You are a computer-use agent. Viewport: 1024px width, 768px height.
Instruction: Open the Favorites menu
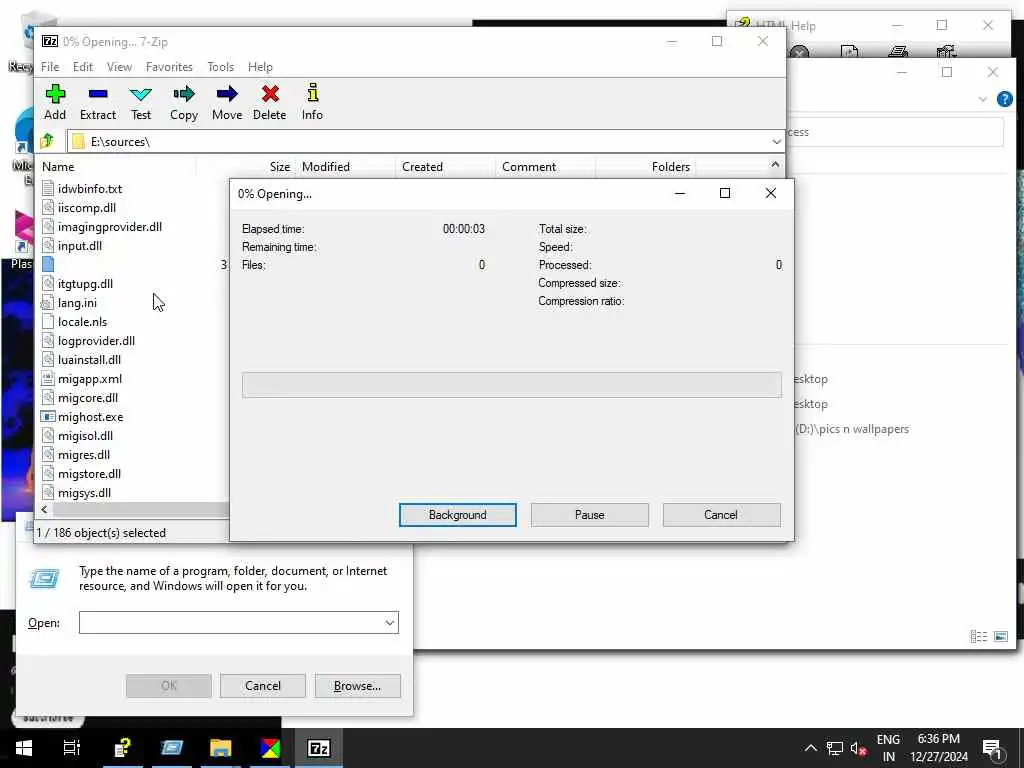pos(169,67)
